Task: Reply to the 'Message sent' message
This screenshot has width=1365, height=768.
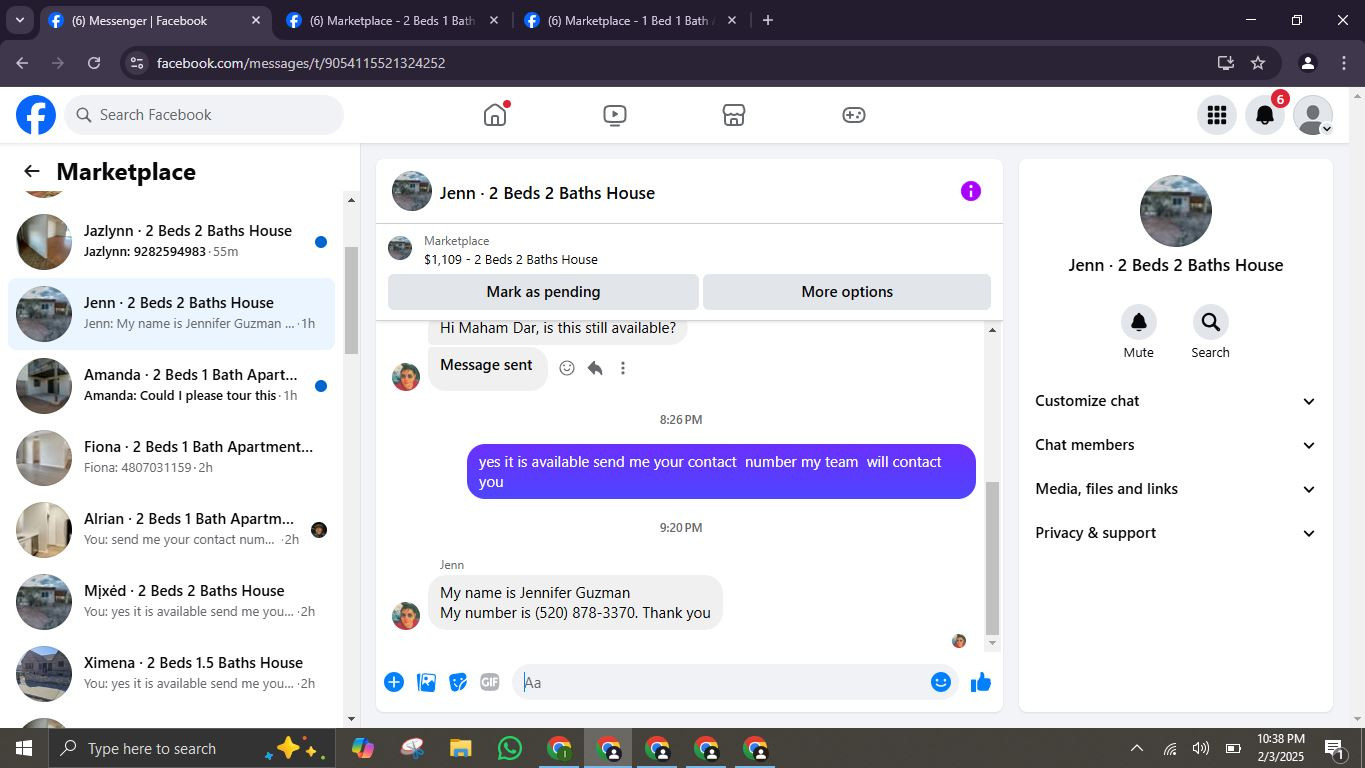Action: [595, 368]
